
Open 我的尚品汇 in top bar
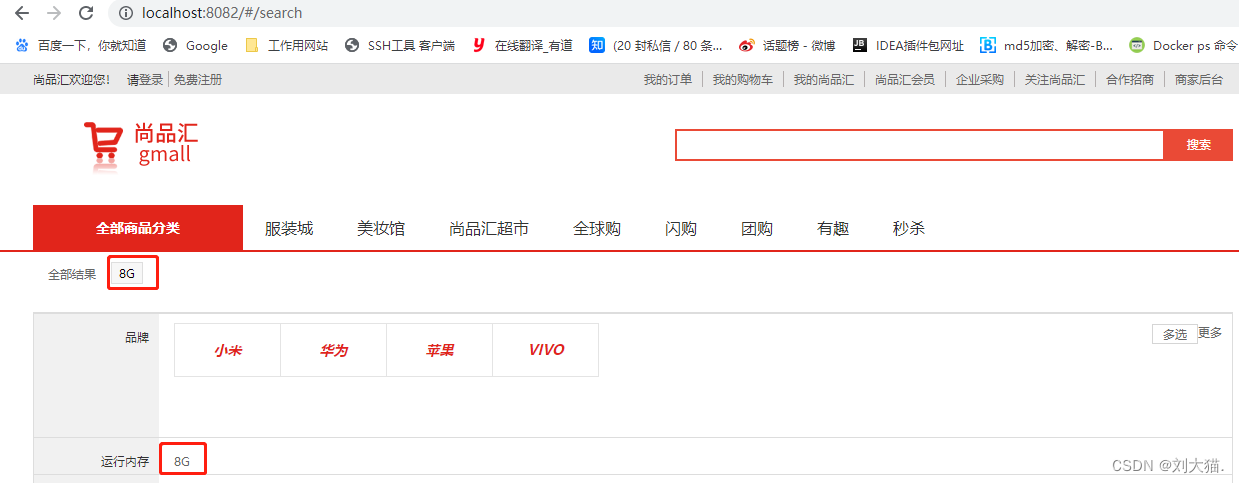pyautogui.click(x=823, y=80)
